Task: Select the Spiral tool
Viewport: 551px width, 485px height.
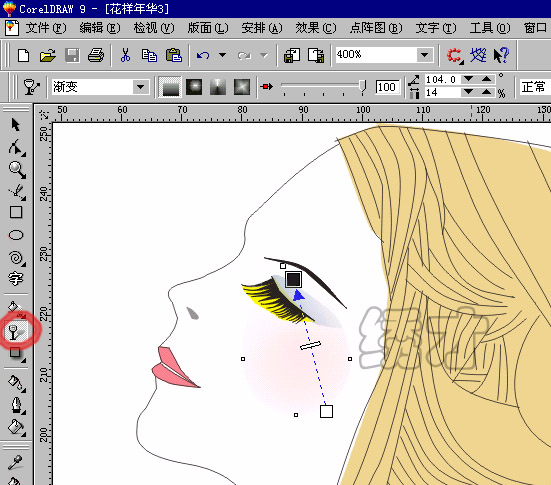Action: (x=16, y=258)
